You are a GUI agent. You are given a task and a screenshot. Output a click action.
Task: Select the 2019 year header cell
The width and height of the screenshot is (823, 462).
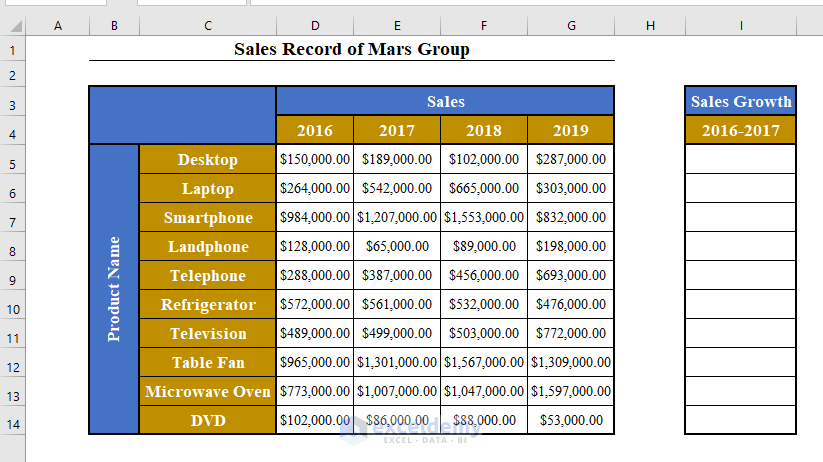571,130
